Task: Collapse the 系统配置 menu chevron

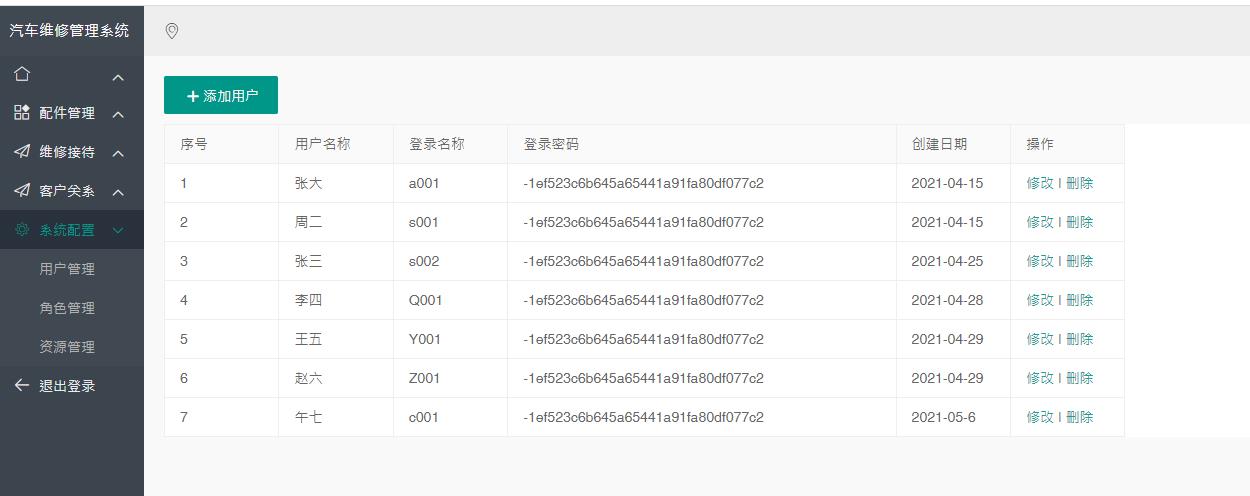Action: [118, 231]
